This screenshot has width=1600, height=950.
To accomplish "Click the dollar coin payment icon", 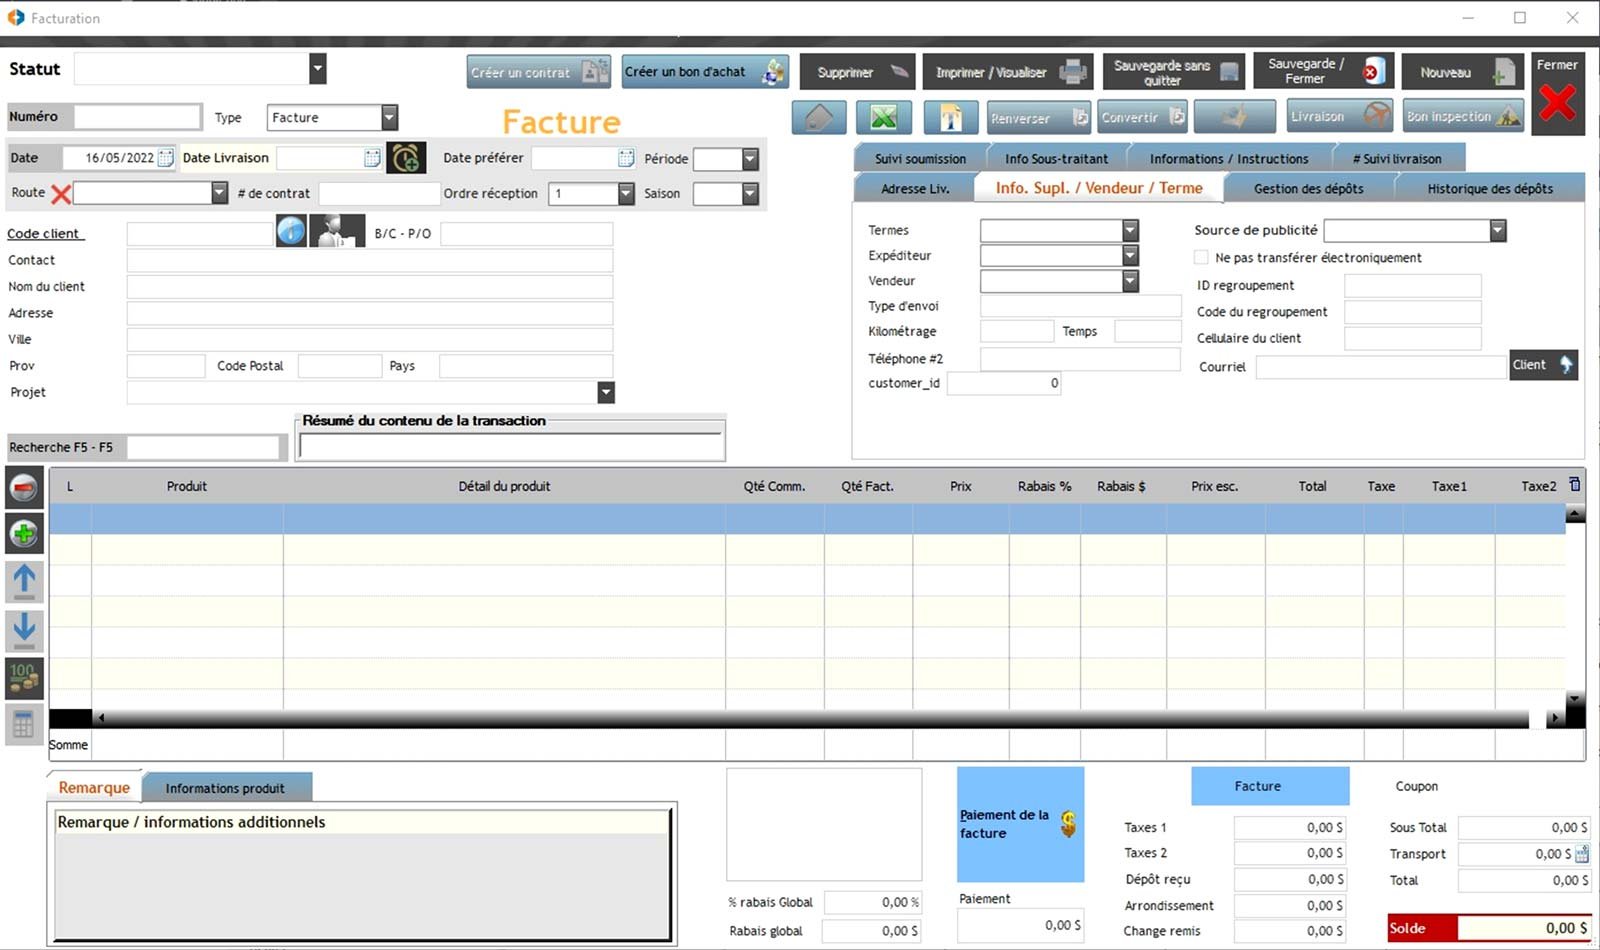I will point(1068,824).
